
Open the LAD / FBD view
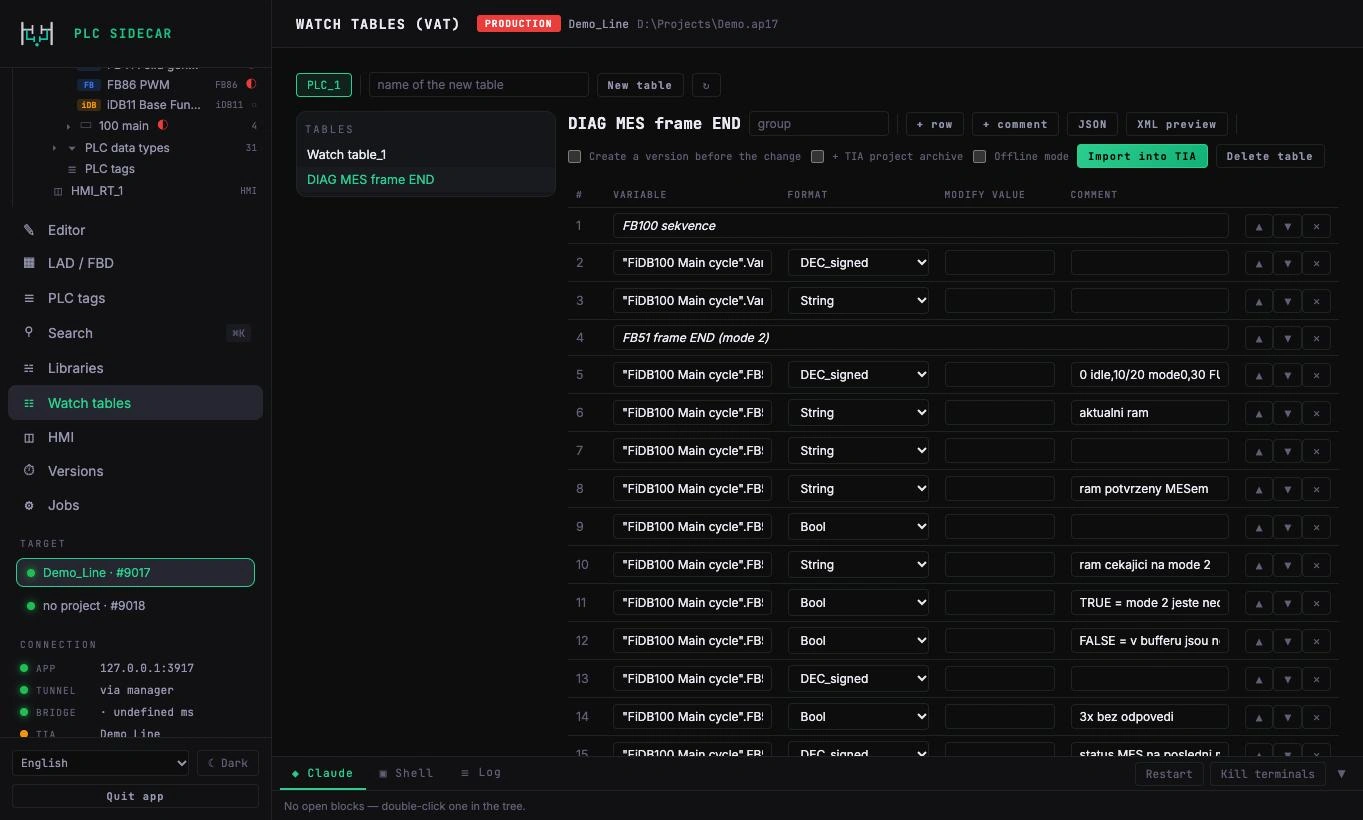135,263
